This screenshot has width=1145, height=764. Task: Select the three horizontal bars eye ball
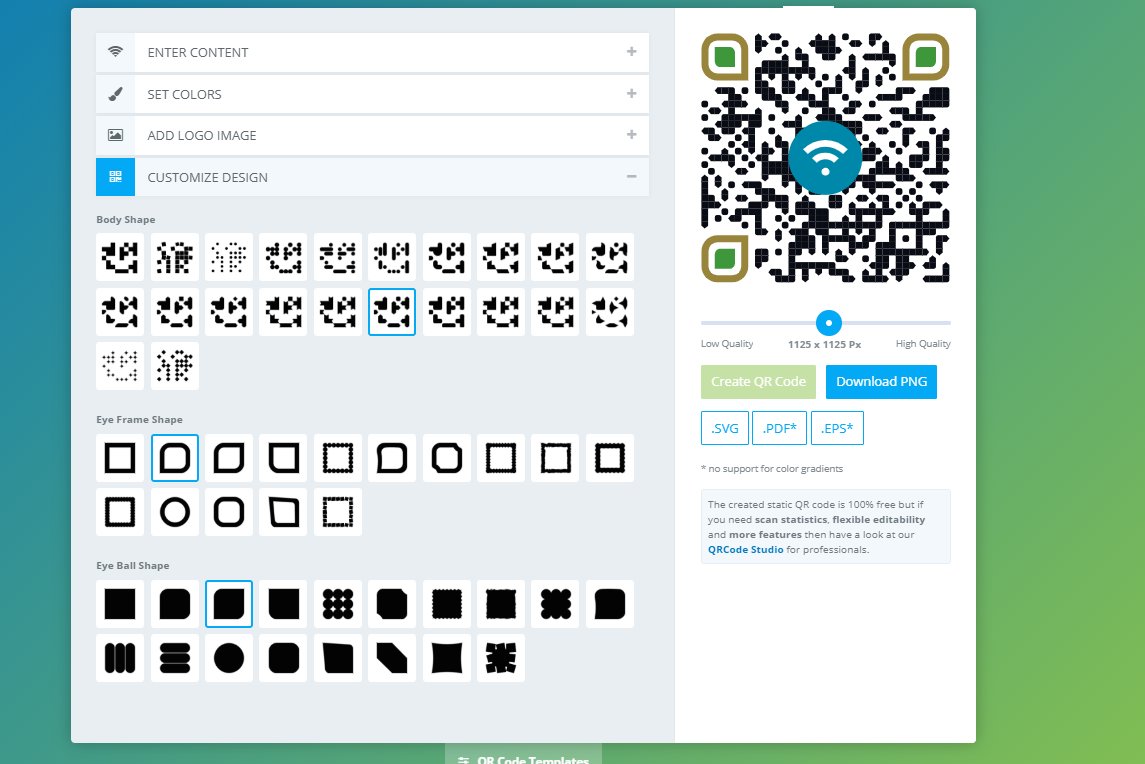(x=175, y=658)
